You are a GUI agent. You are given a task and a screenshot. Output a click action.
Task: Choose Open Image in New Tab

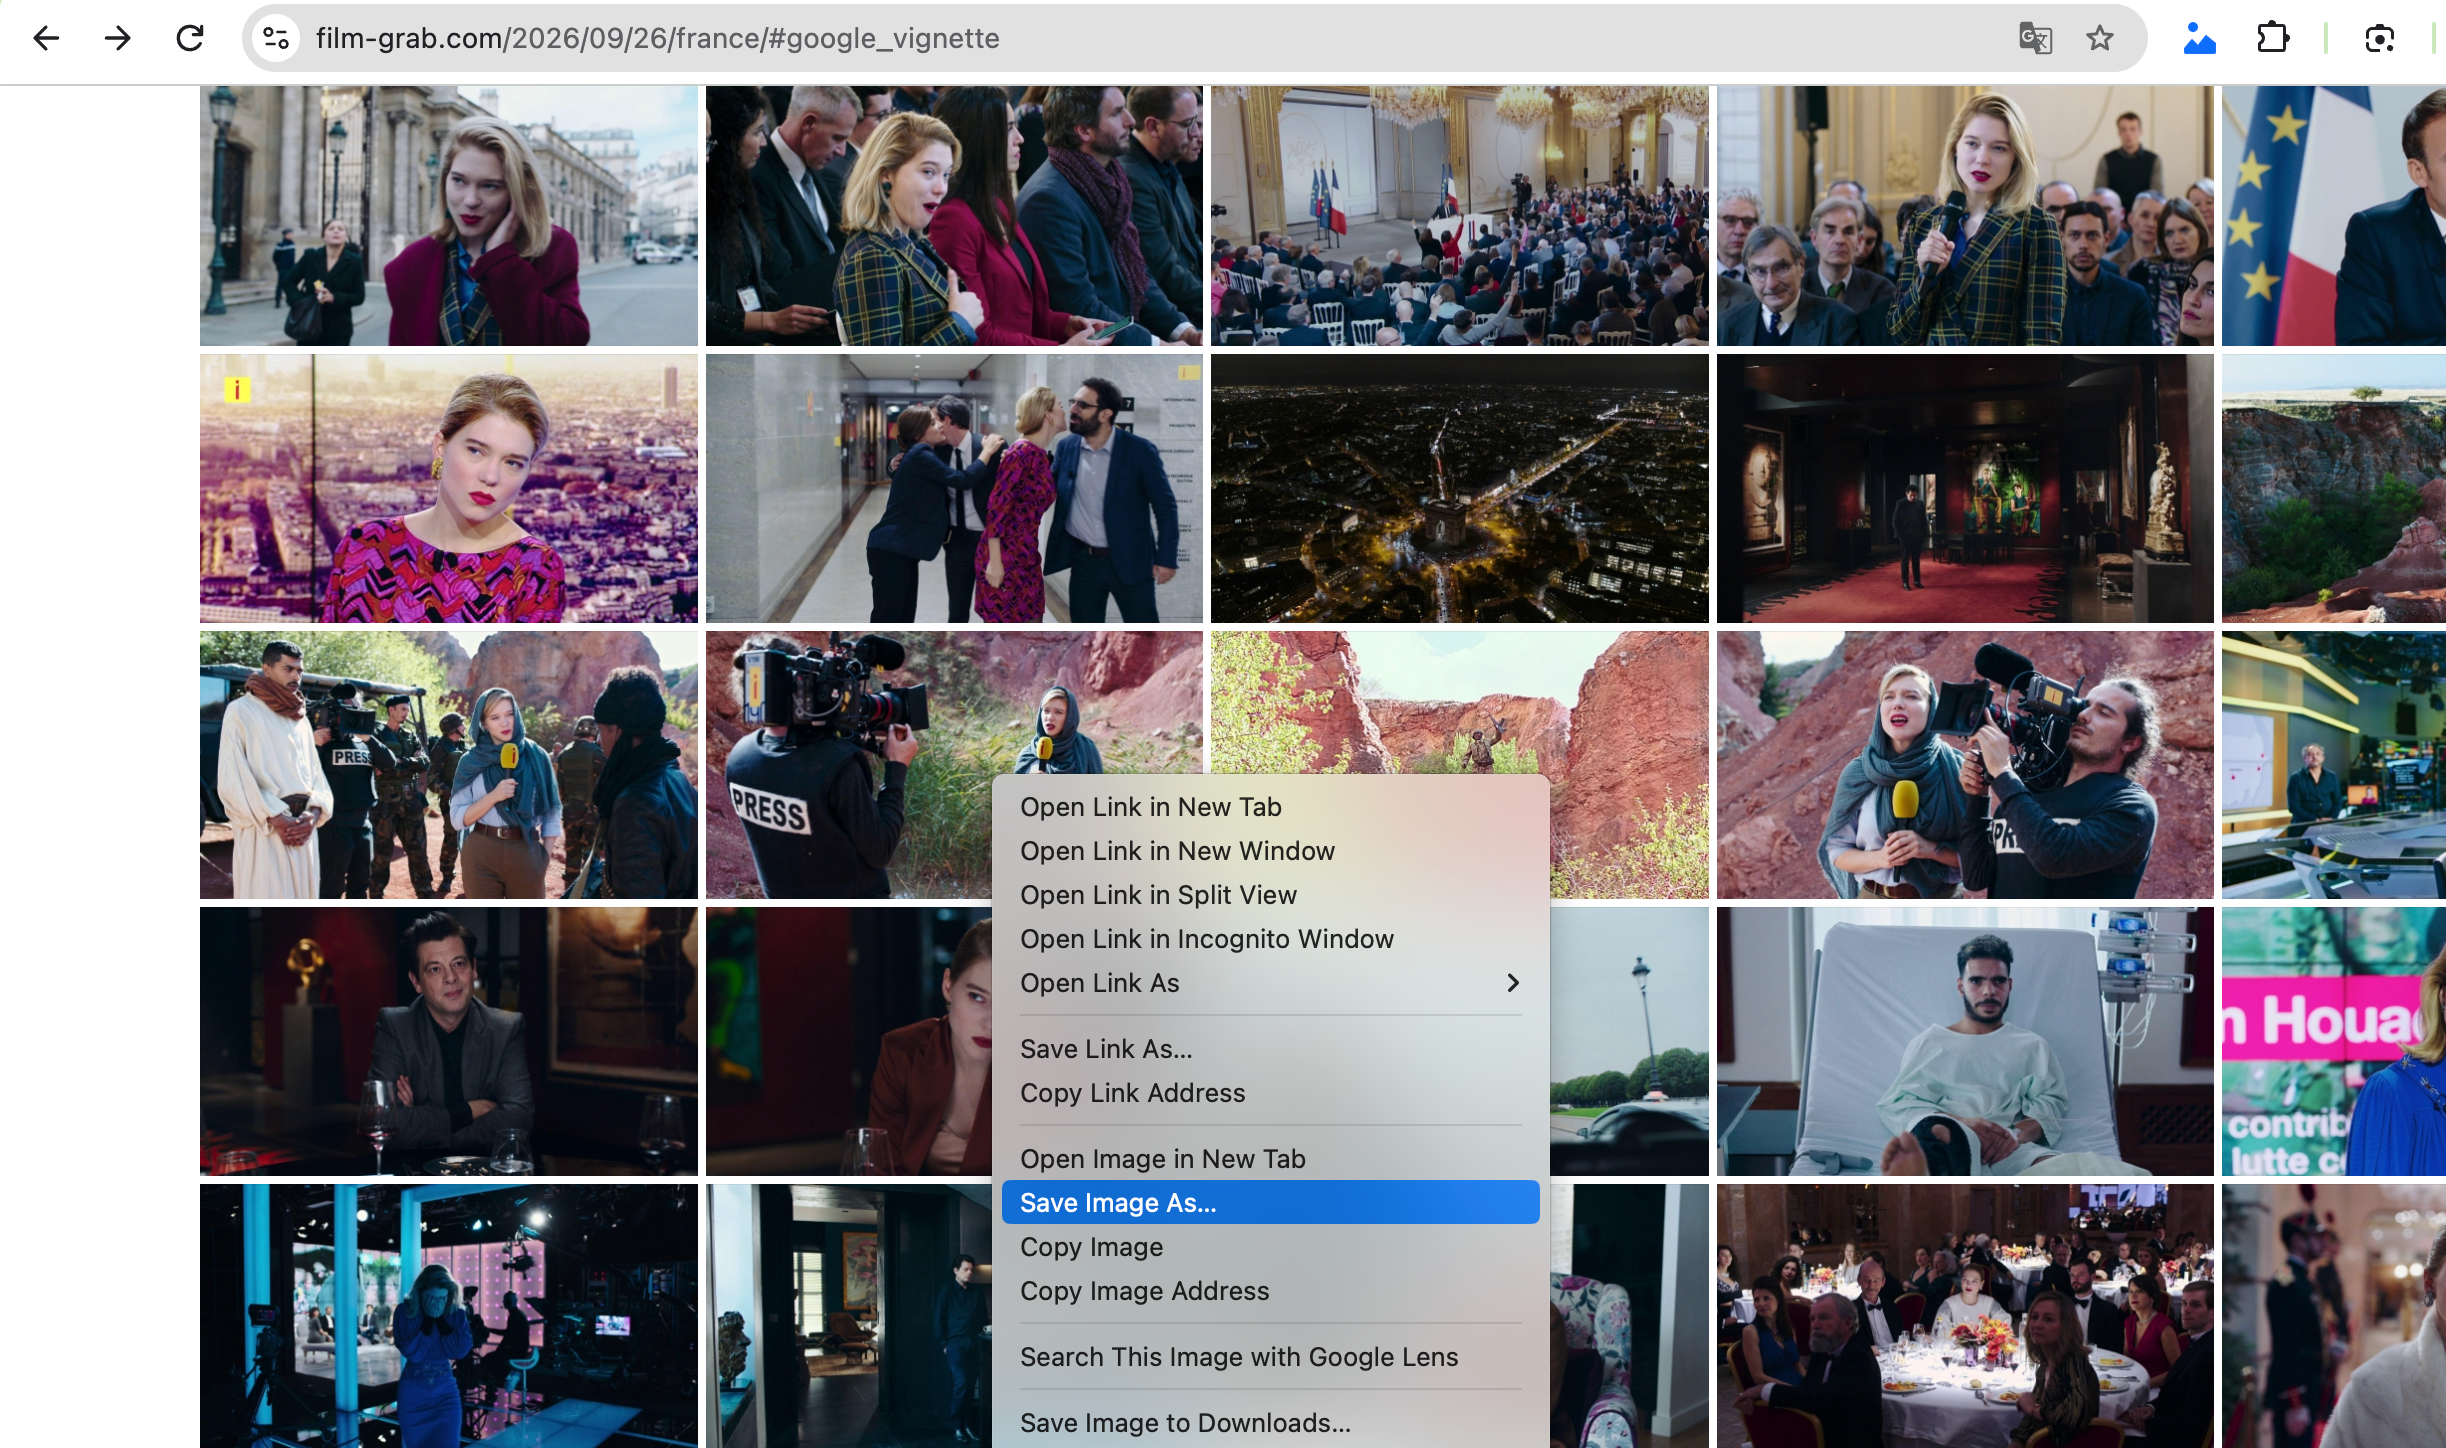(1270, 1159)
